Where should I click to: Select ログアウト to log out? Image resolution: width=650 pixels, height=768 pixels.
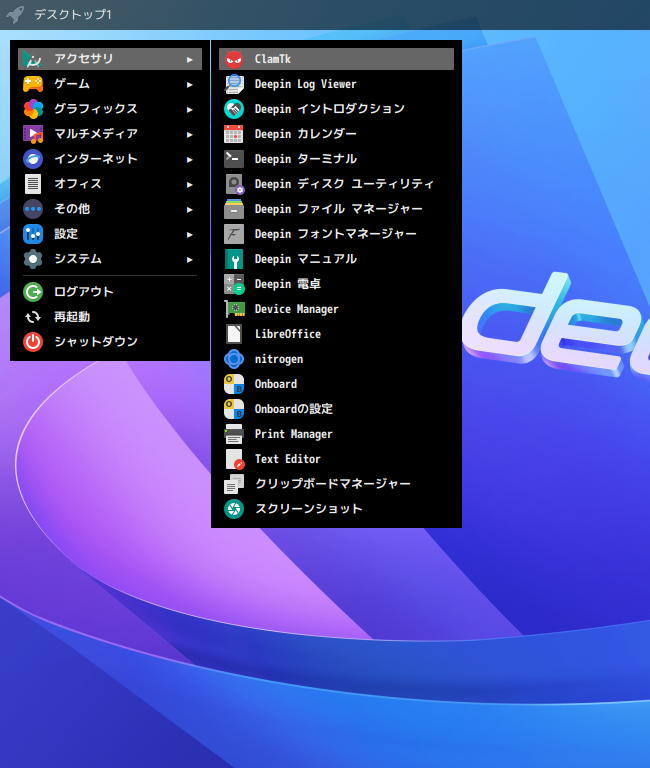[110, 292]
